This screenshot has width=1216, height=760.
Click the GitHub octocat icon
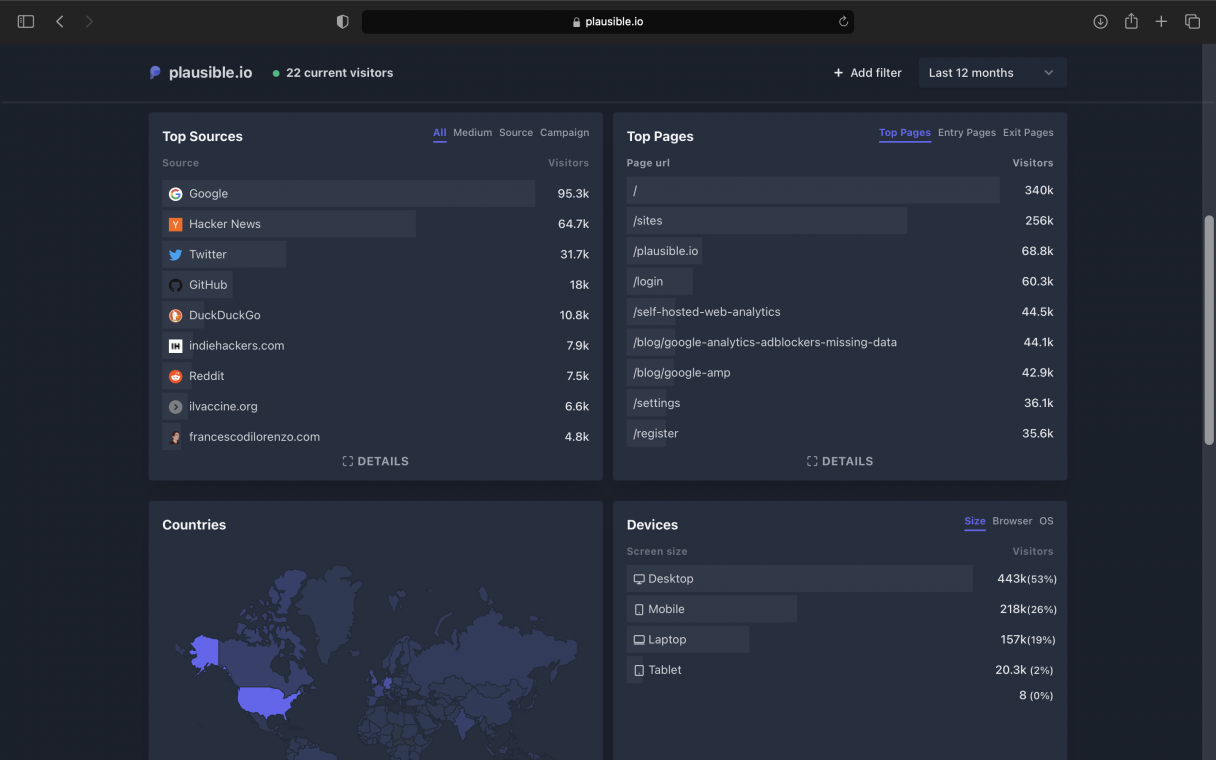(175, 285)
